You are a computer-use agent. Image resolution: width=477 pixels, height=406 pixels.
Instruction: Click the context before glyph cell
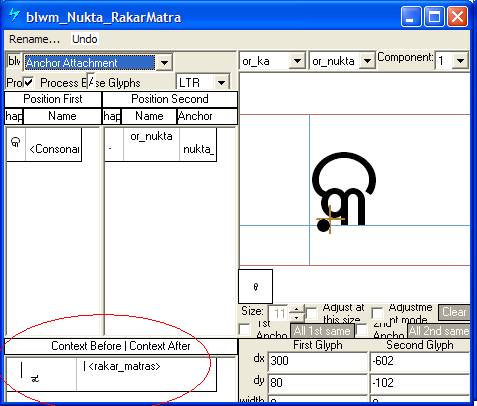41,374
